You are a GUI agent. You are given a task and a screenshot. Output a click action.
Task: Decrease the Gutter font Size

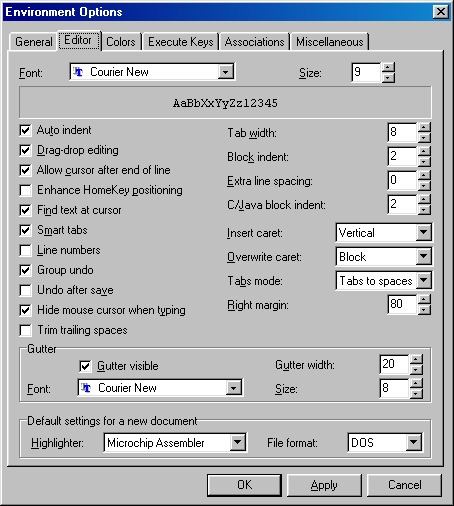click(416, 393)
